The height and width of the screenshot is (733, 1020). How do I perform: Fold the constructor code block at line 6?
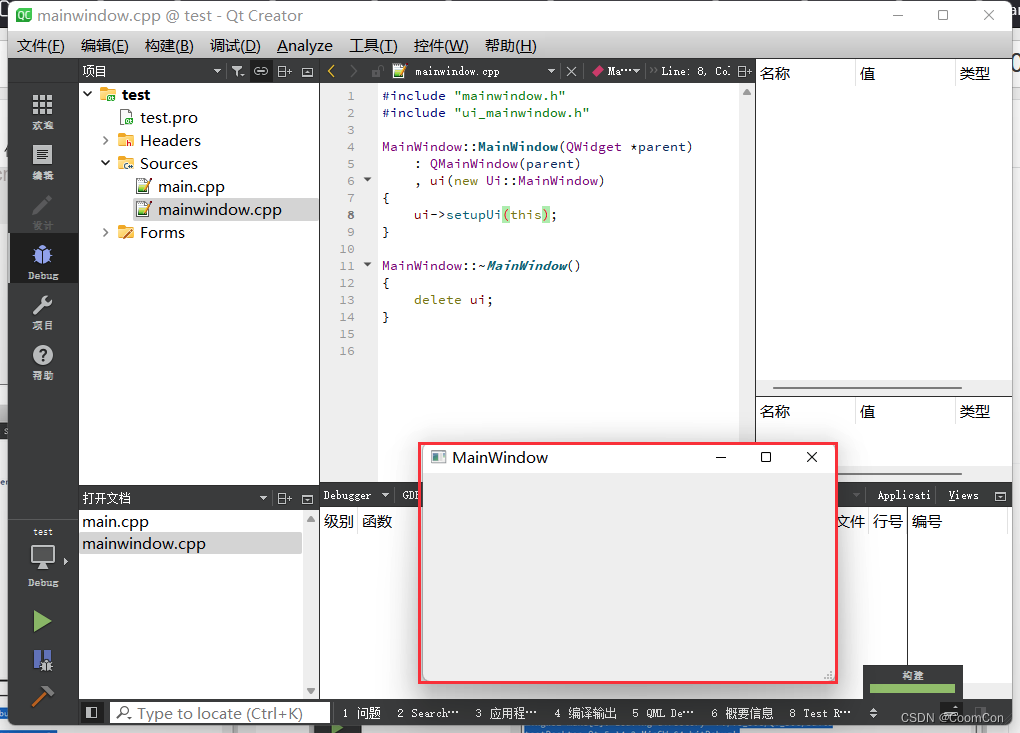click(368, 180)
